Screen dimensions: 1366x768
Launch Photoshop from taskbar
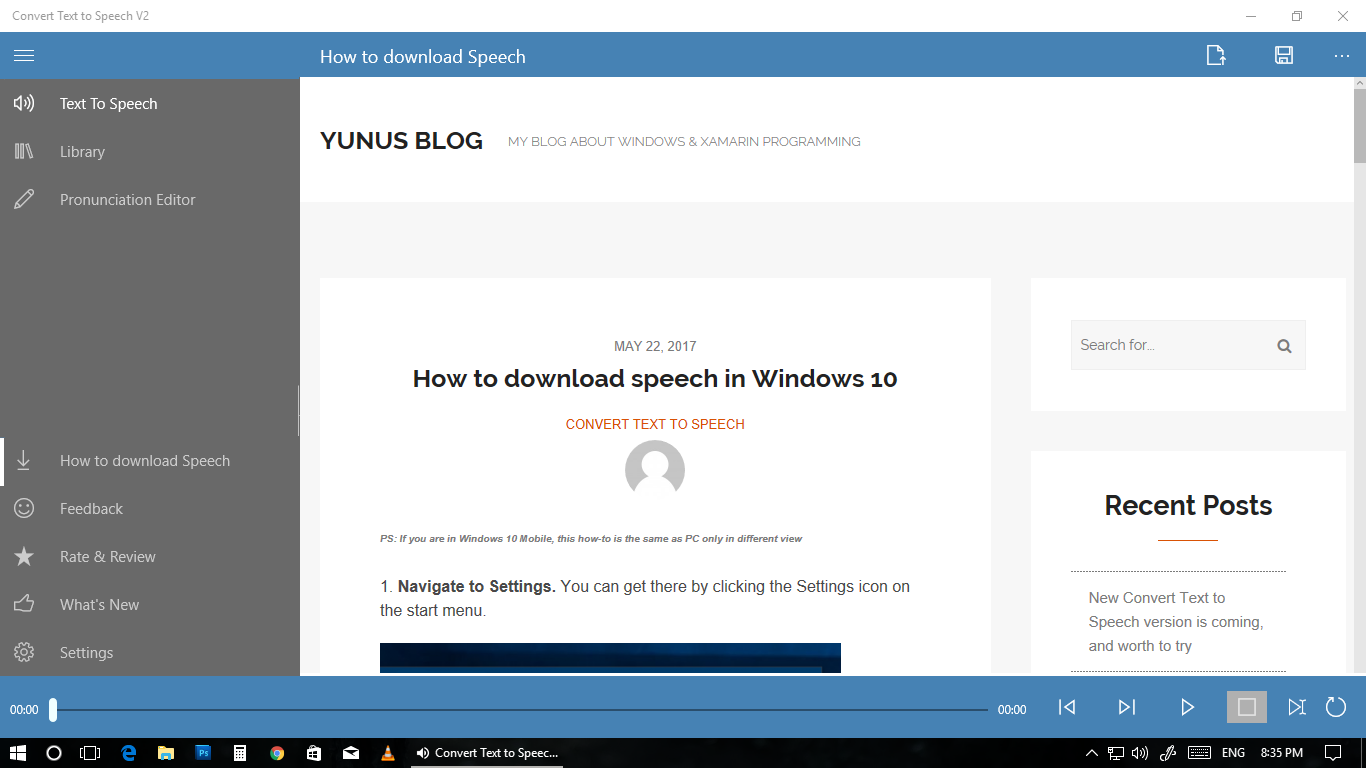click(203, 753)
